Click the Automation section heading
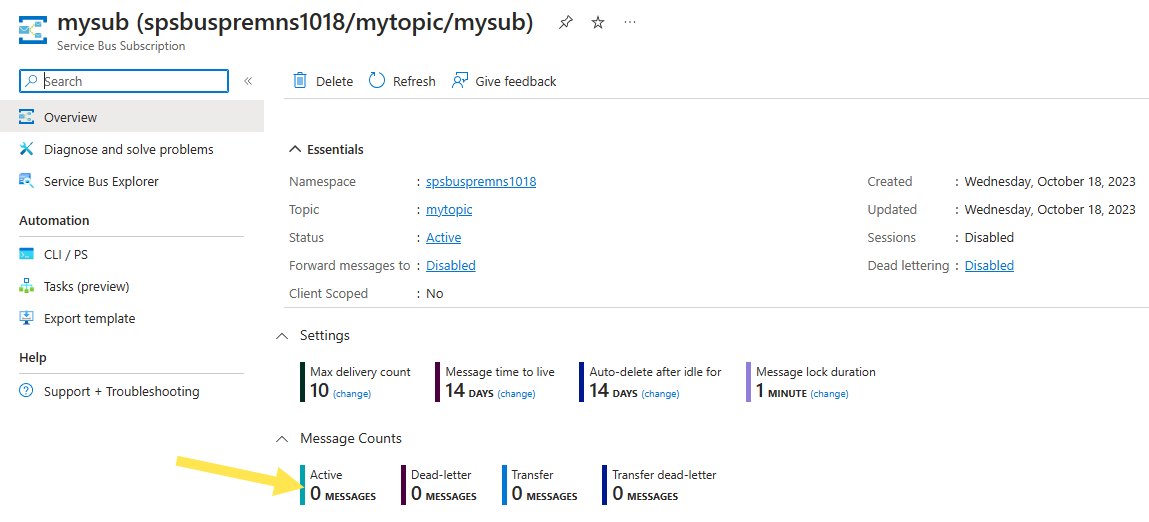This screenshot has width=1149, height=522. [54, 221]
